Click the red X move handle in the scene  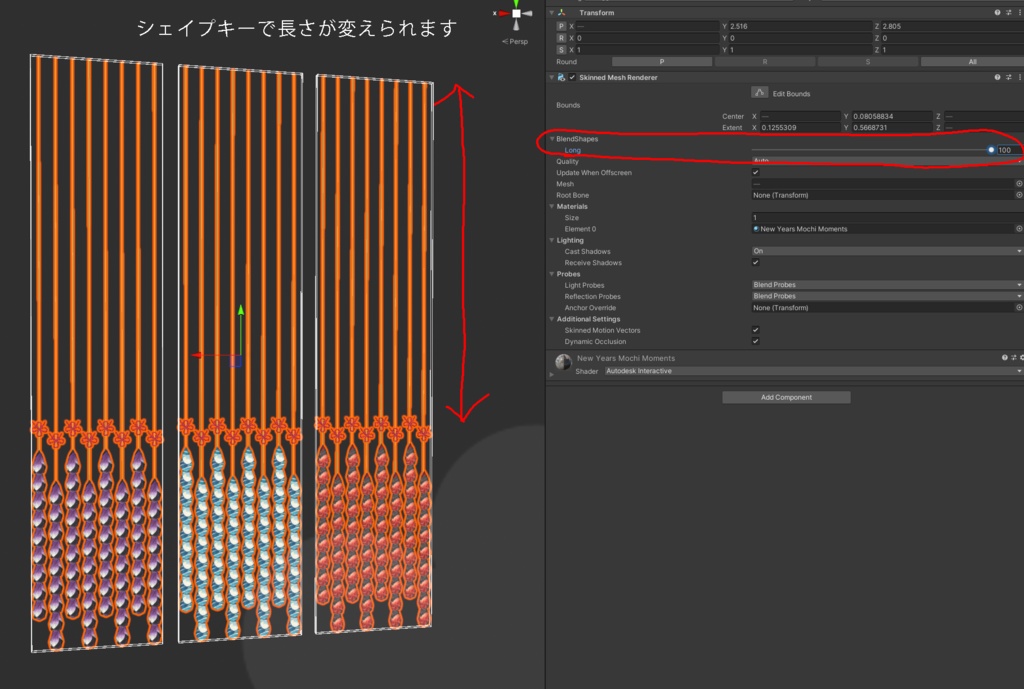coord(197,355)
